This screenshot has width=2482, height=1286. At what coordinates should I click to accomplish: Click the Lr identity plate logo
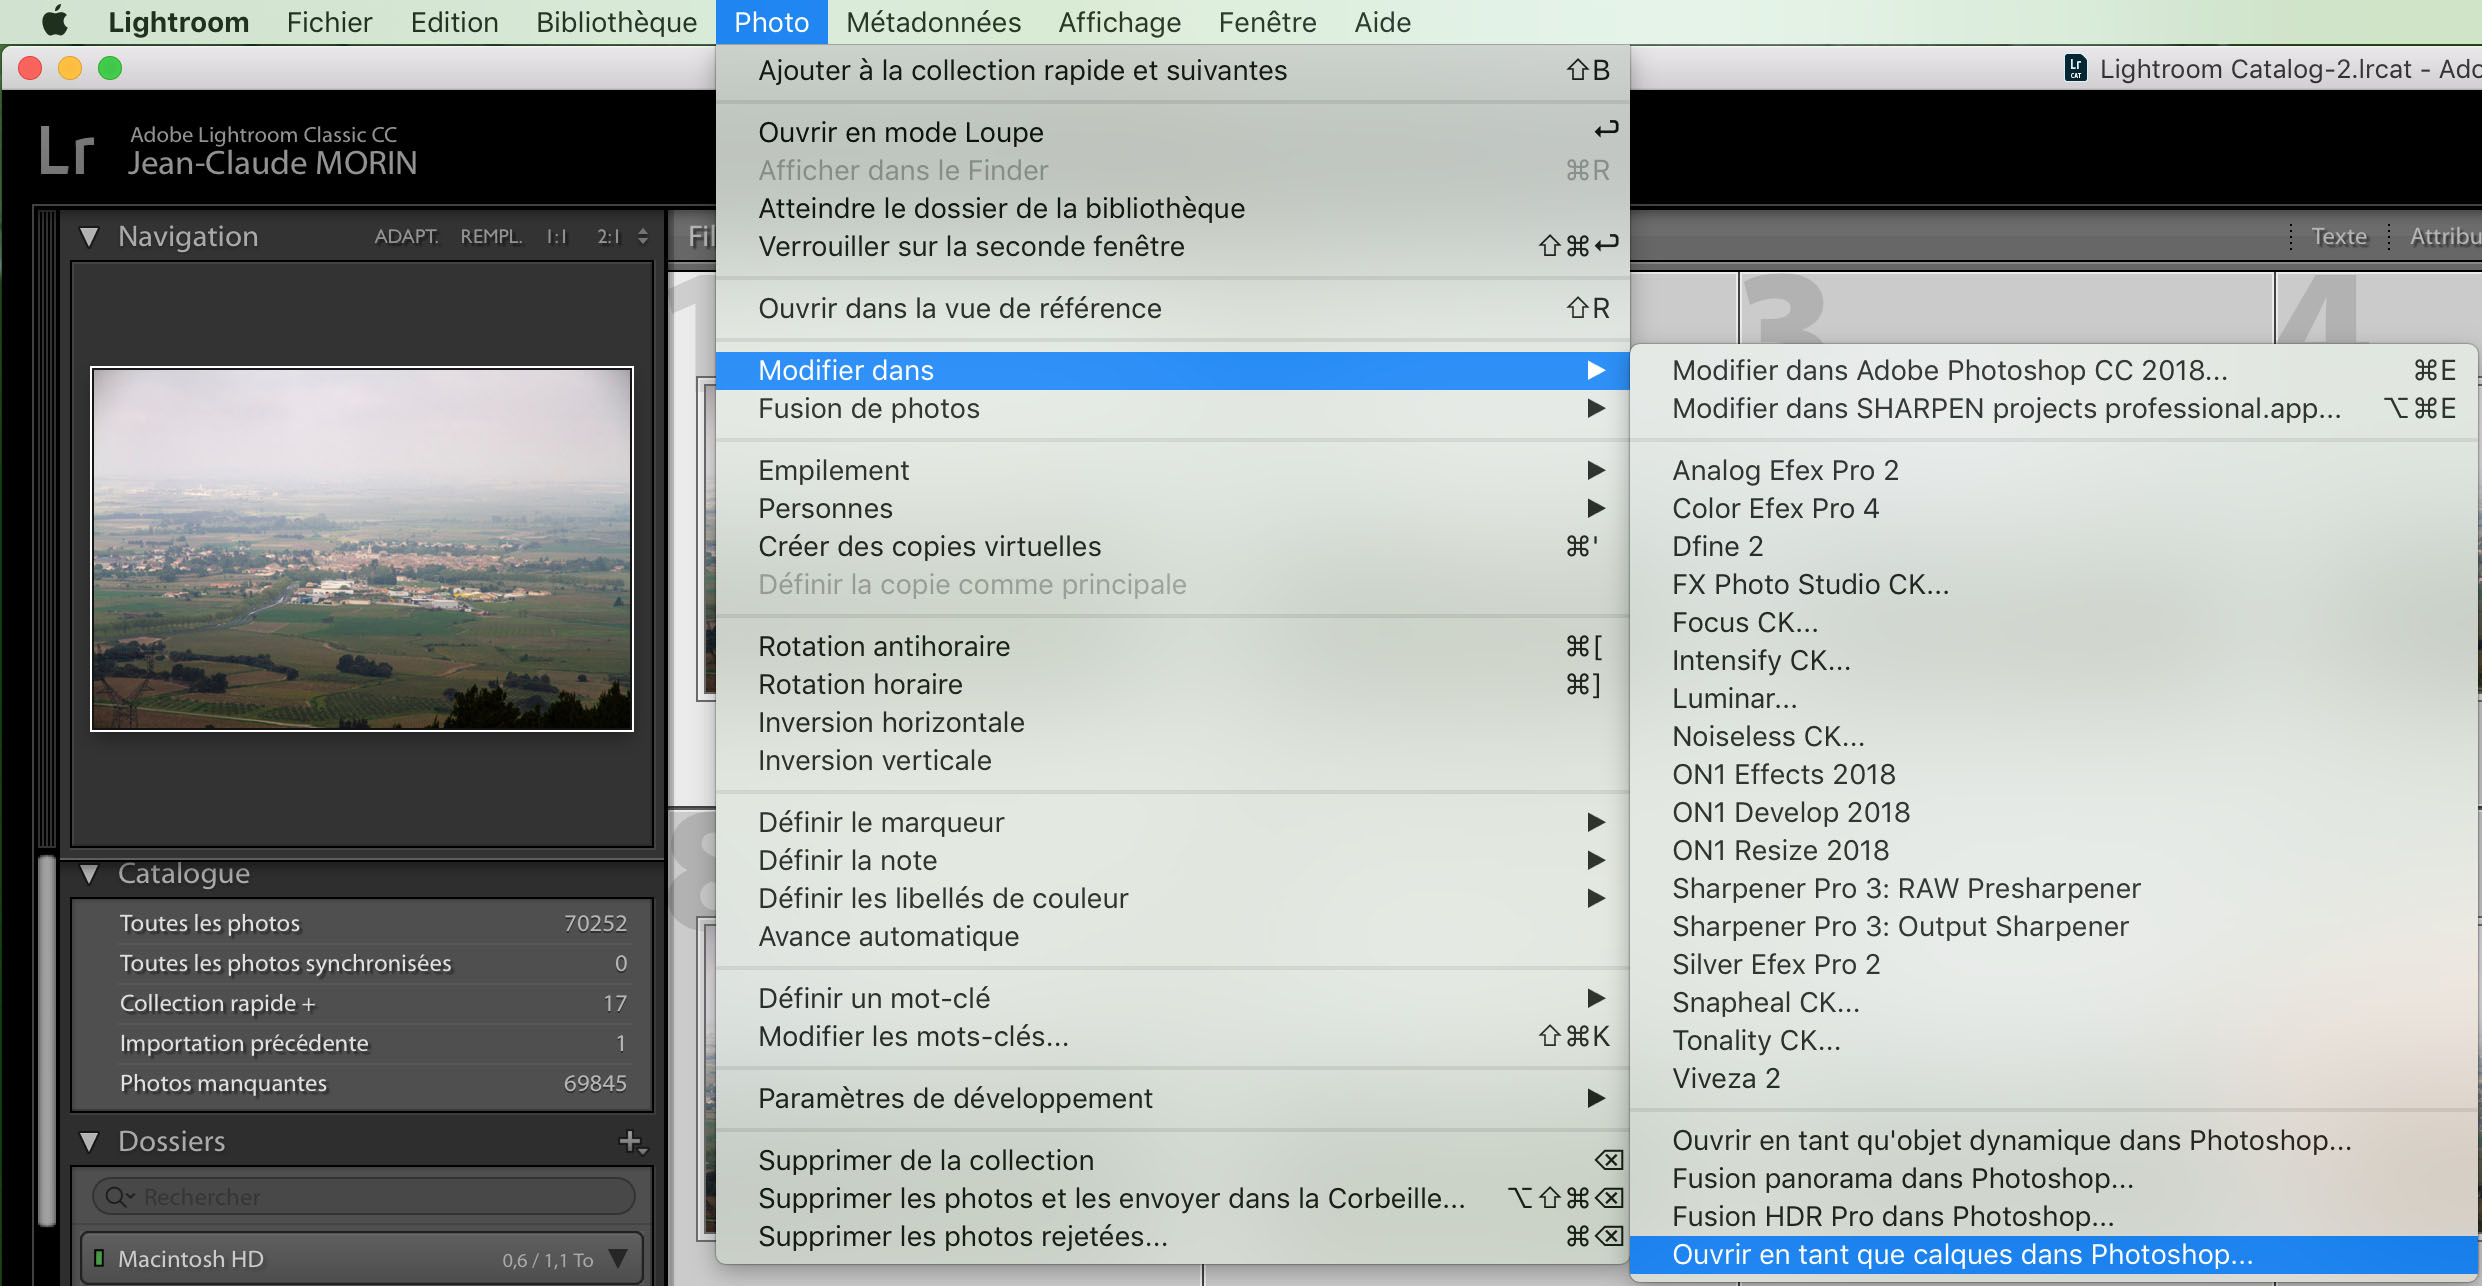[66, 151]
